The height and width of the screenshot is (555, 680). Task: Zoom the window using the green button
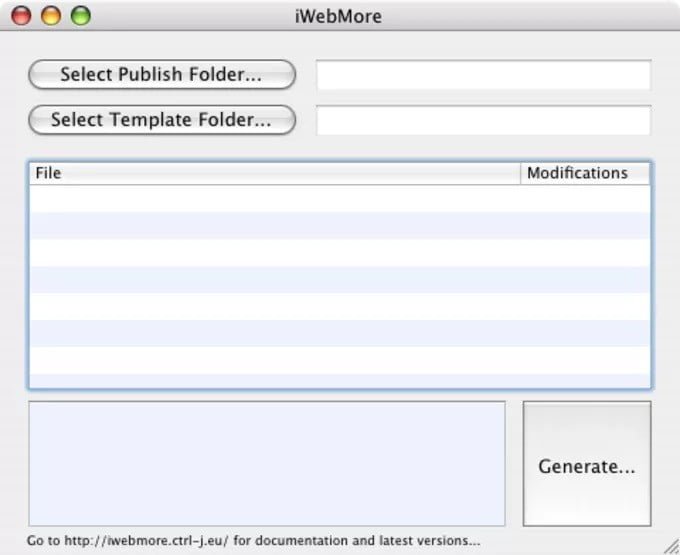click(x=80, y=16)
